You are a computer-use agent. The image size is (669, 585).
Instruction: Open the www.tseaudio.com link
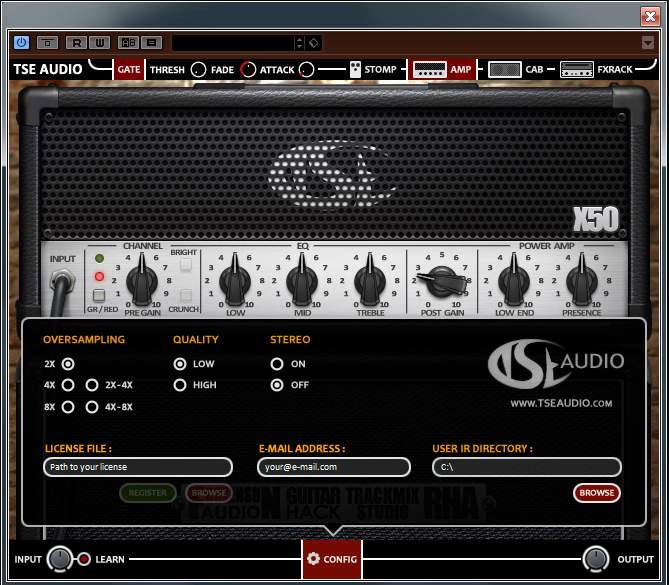click(561, 403)
